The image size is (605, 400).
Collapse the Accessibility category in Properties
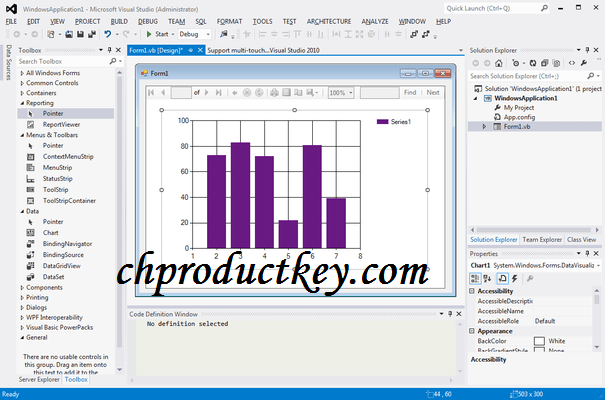[471, 291]
